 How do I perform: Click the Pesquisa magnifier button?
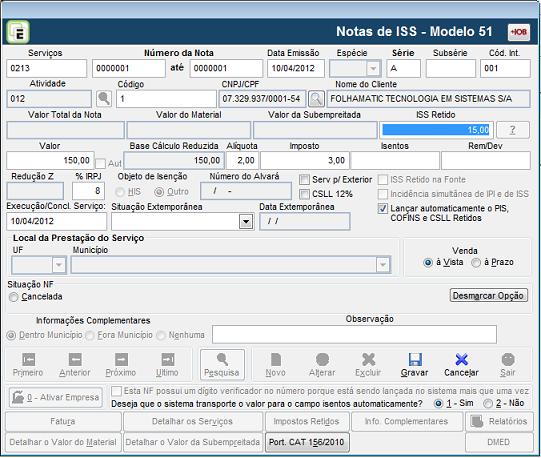click(x=222, y=364)
